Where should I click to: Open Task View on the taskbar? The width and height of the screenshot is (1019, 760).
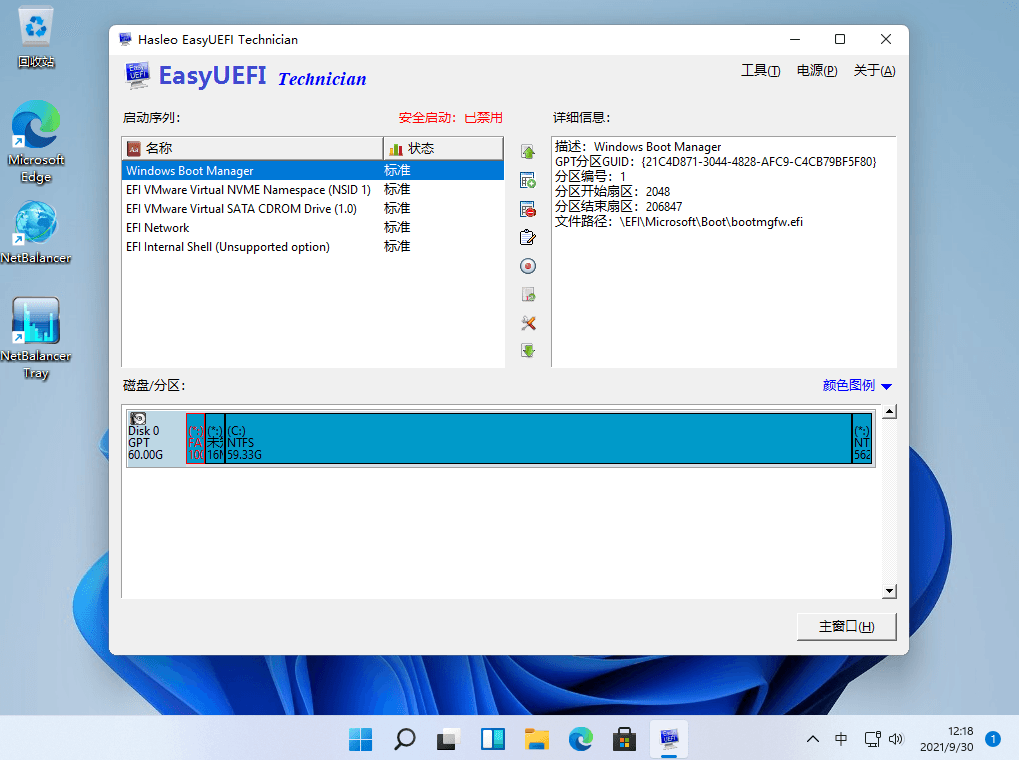coord(448,739)
